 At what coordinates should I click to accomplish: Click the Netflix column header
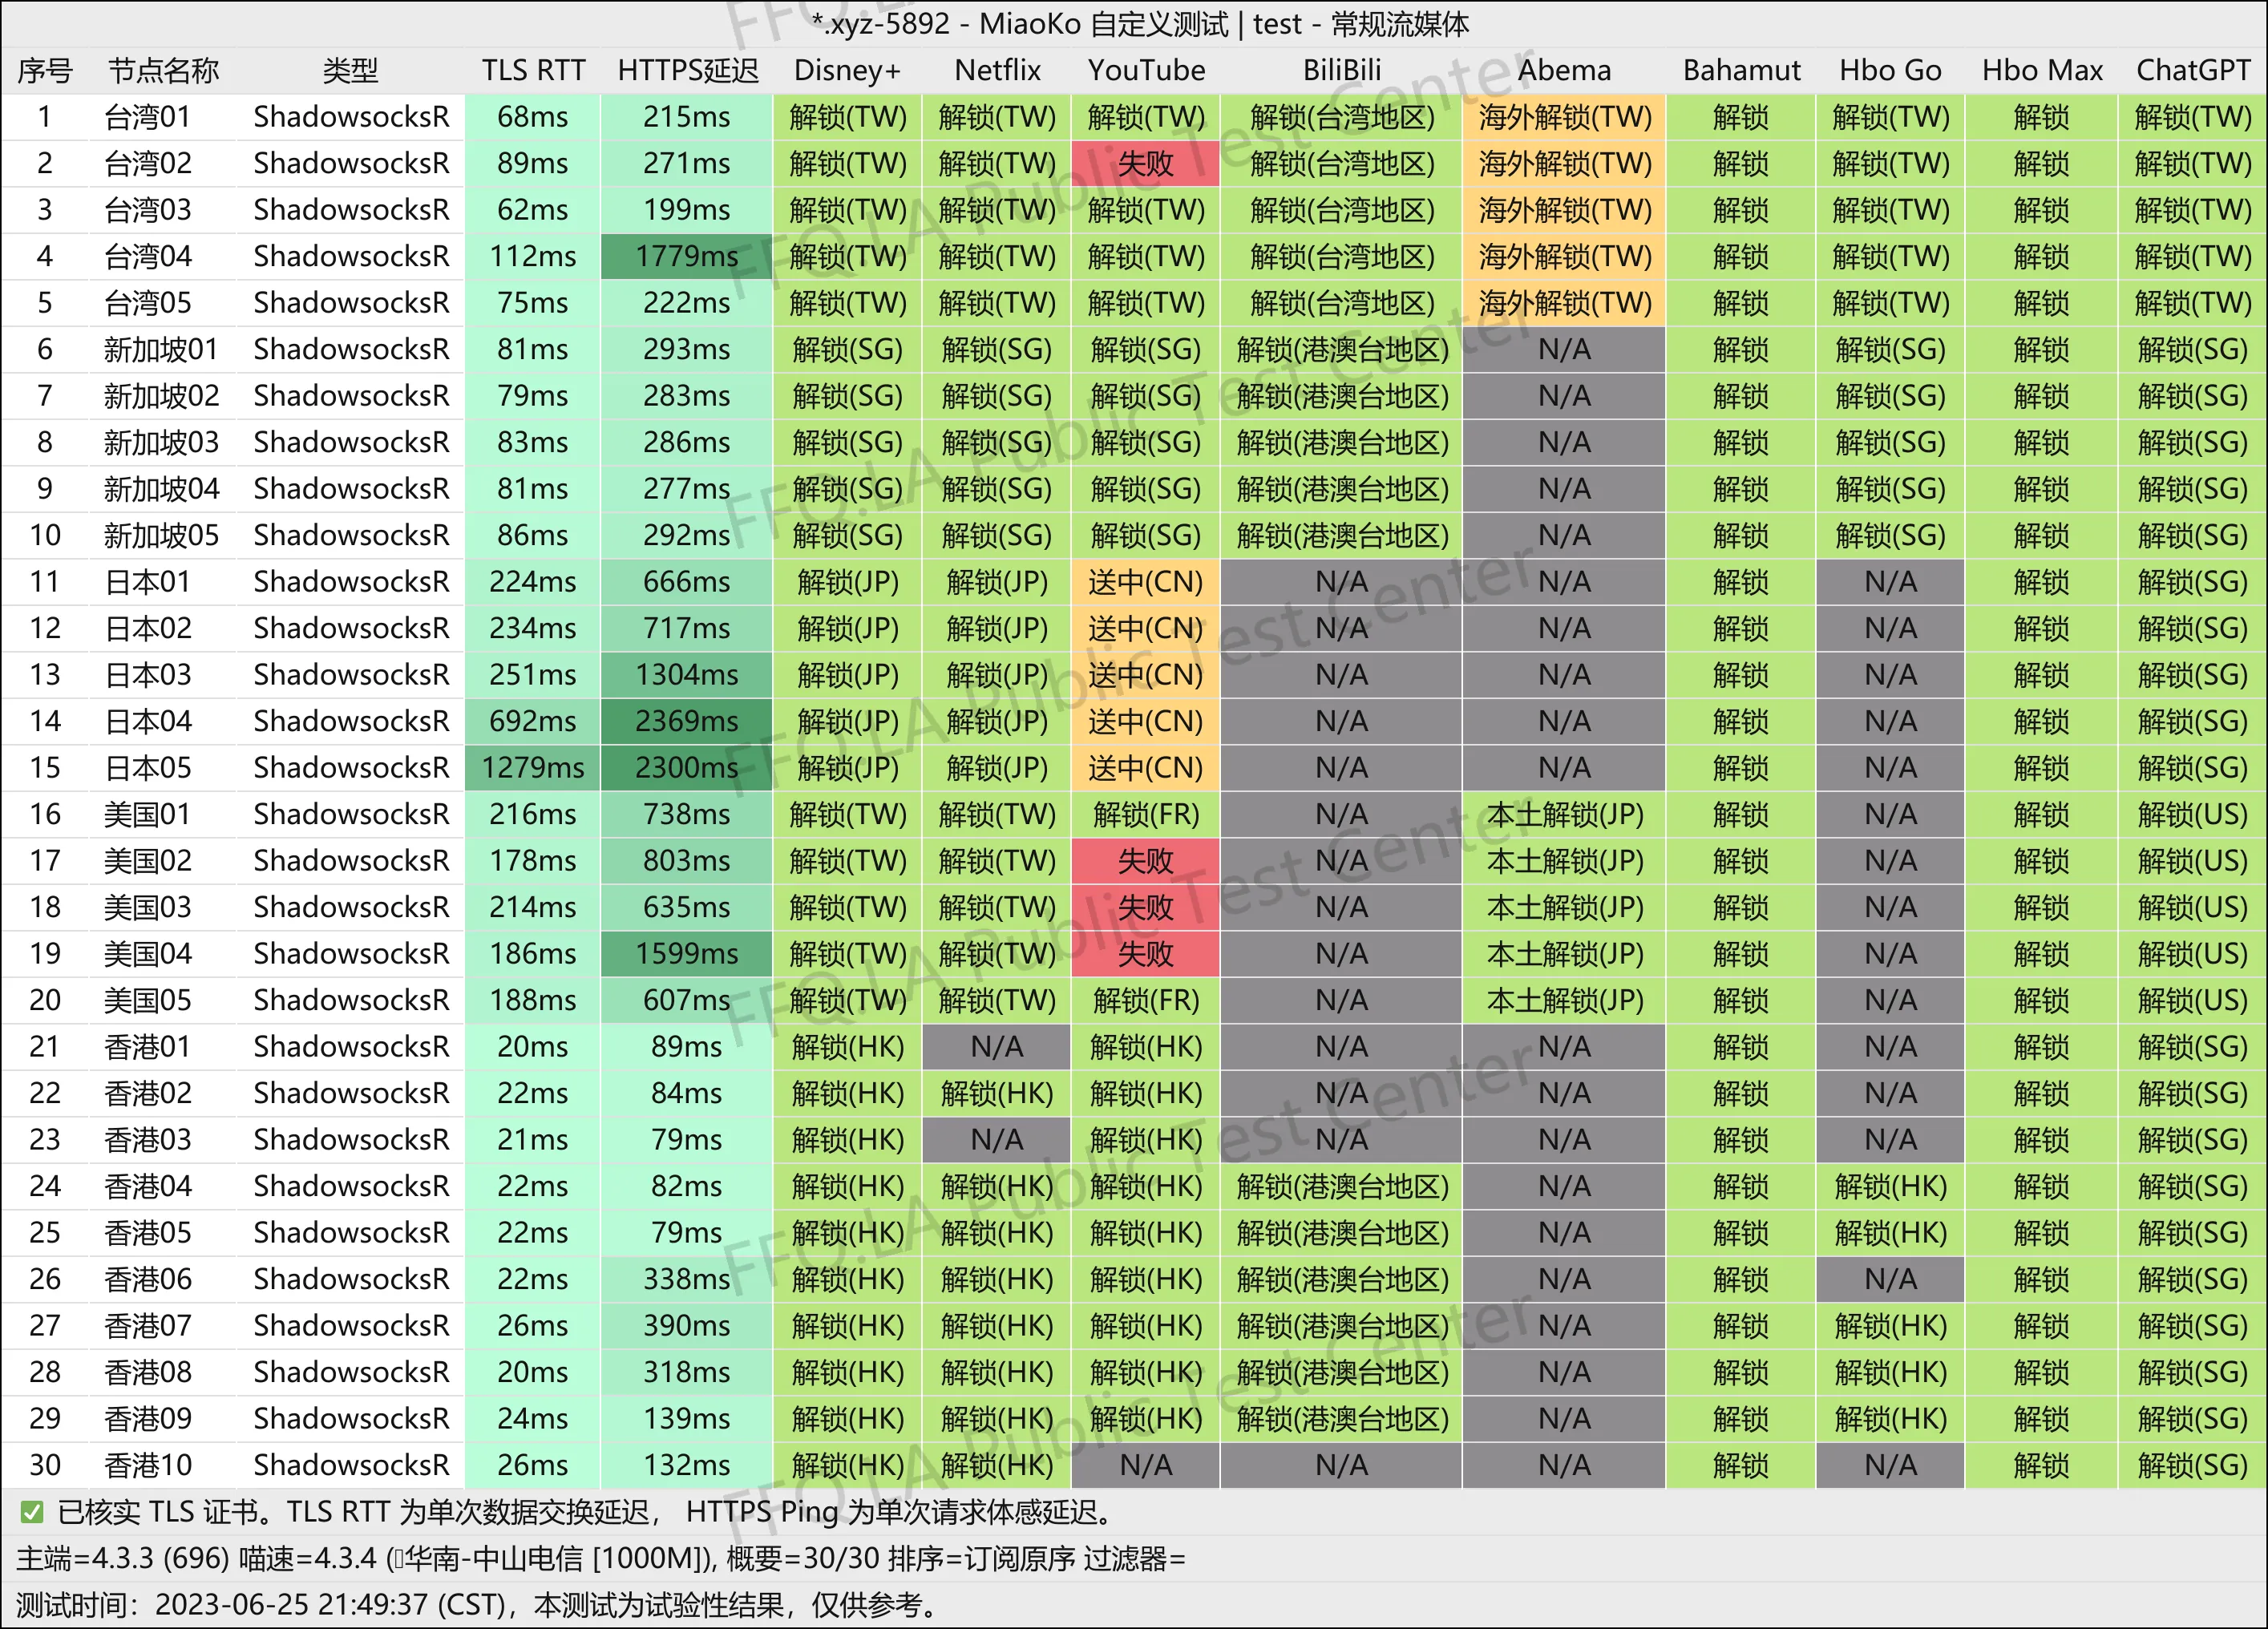click(997, 71)
